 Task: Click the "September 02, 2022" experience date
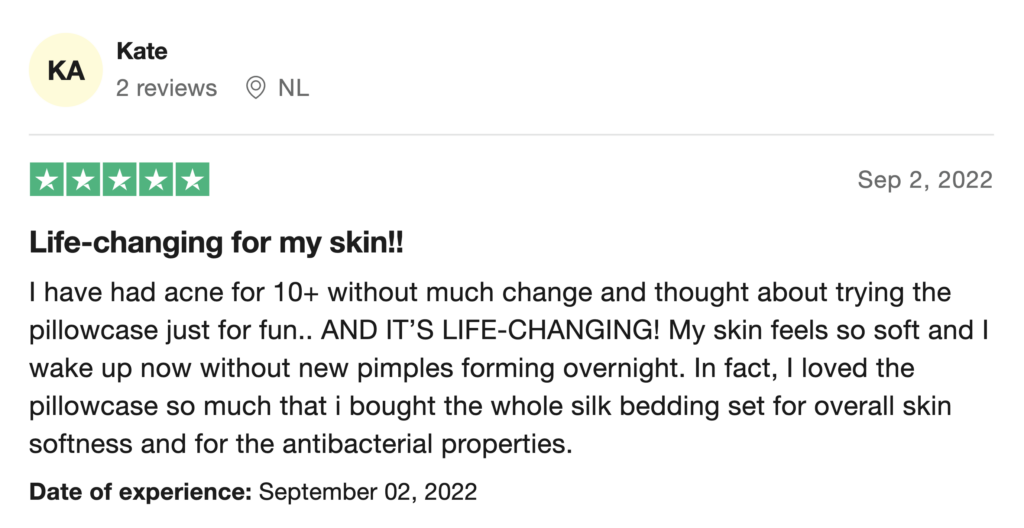[x=368, y=492]
